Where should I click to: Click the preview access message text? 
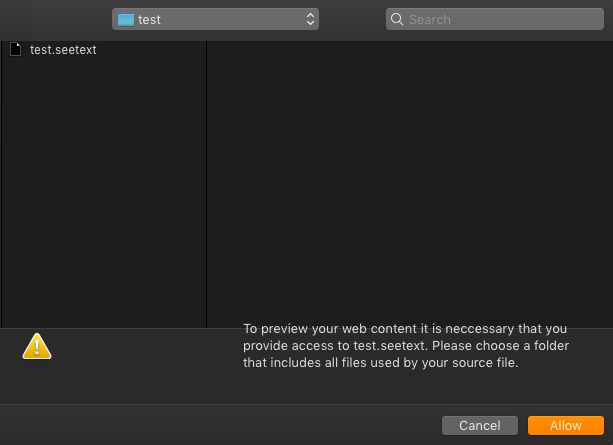406,346
